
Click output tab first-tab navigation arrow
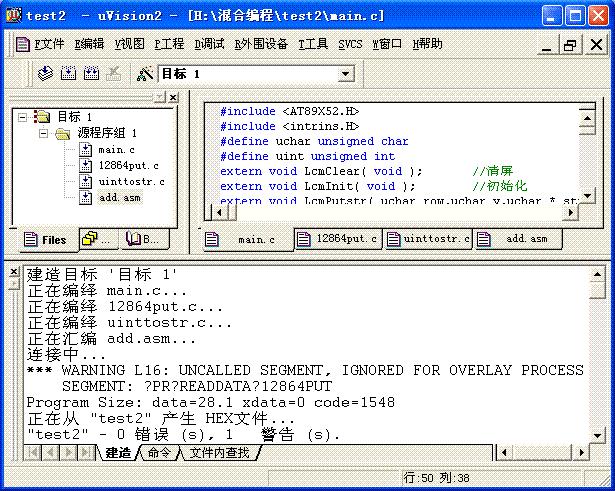click(x=33, y=453)
